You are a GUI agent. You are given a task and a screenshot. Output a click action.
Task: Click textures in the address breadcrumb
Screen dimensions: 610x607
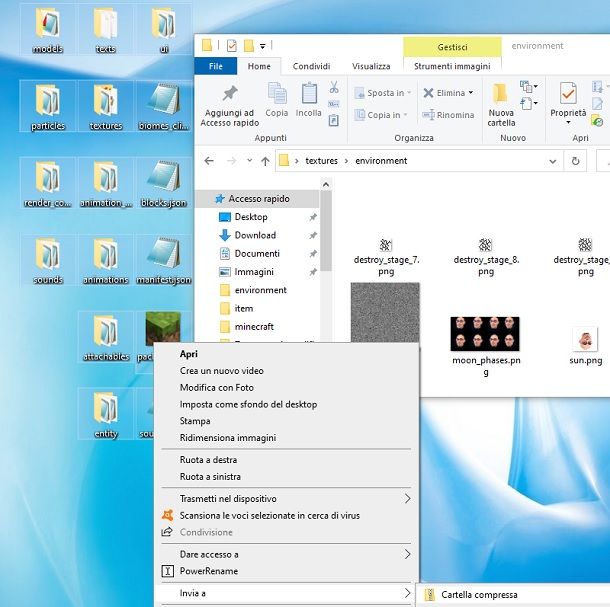[x=321, y=161]
